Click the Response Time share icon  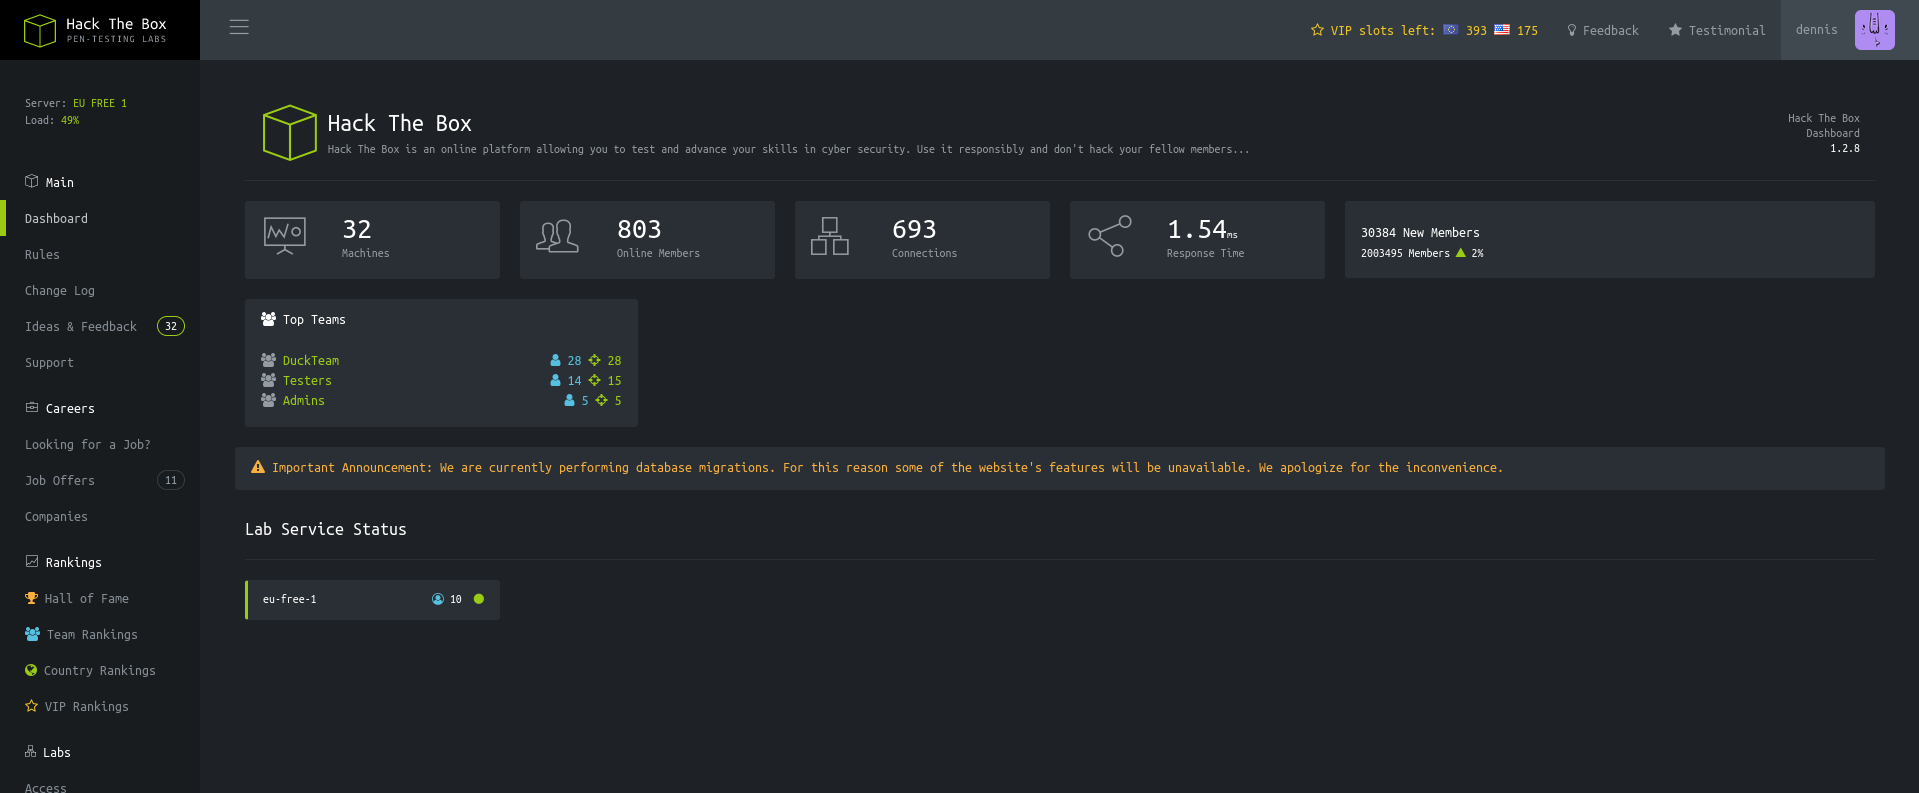pos(1109,237)
